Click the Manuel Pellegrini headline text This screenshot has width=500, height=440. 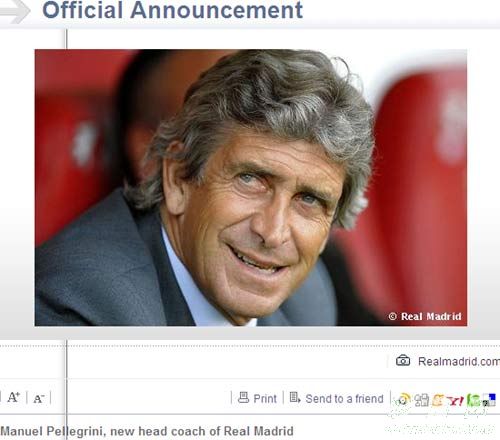click(147, 431)
